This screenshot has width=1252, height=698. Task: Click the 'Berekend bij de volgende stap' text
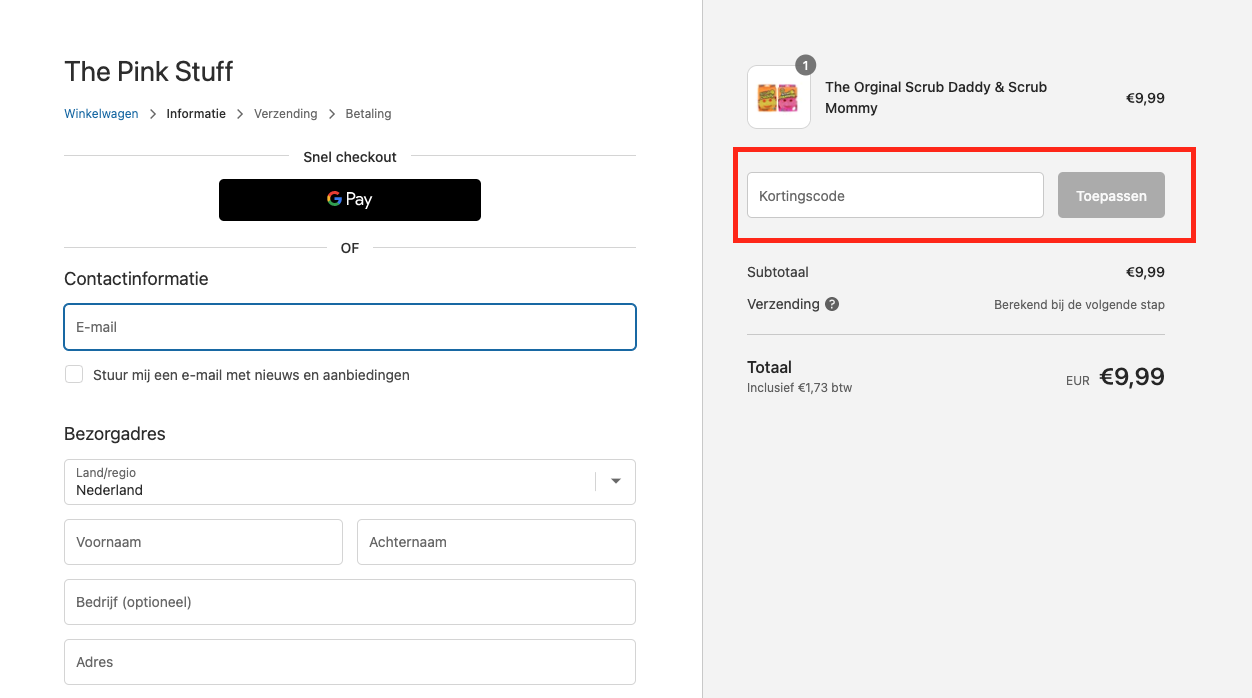coord(1079,304)
